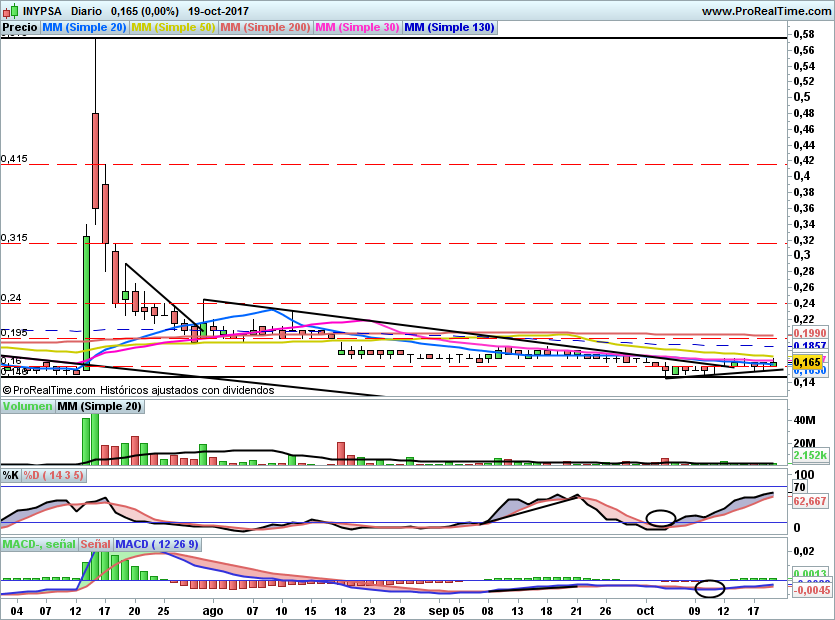The image size is (835, 620).
Task: Select the volume MM (Simple 20) label
Action: pyautogui.click(x=100, y=406)
